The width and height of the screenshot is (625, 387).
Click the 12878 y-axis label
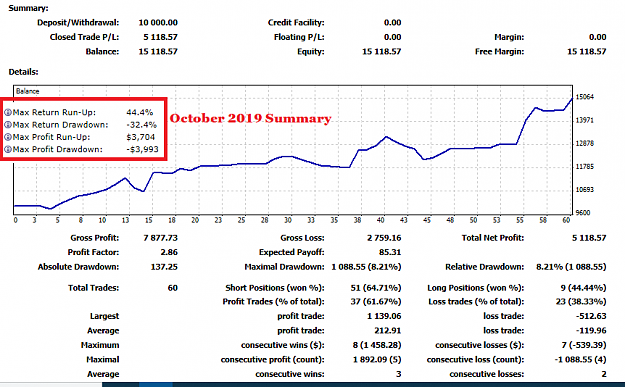(x=585, y=143)
